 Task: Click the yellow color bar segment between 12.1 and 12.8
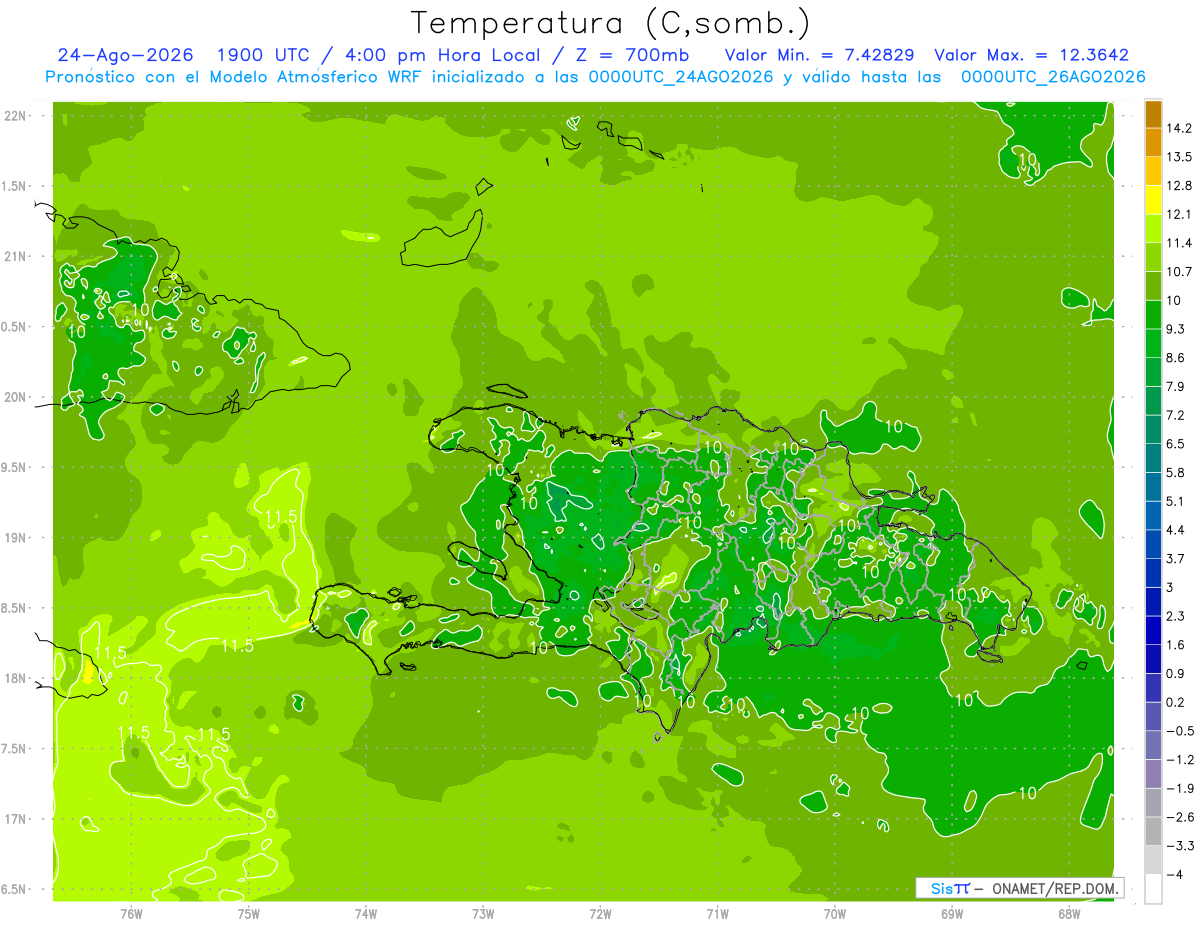point(1153,200)
